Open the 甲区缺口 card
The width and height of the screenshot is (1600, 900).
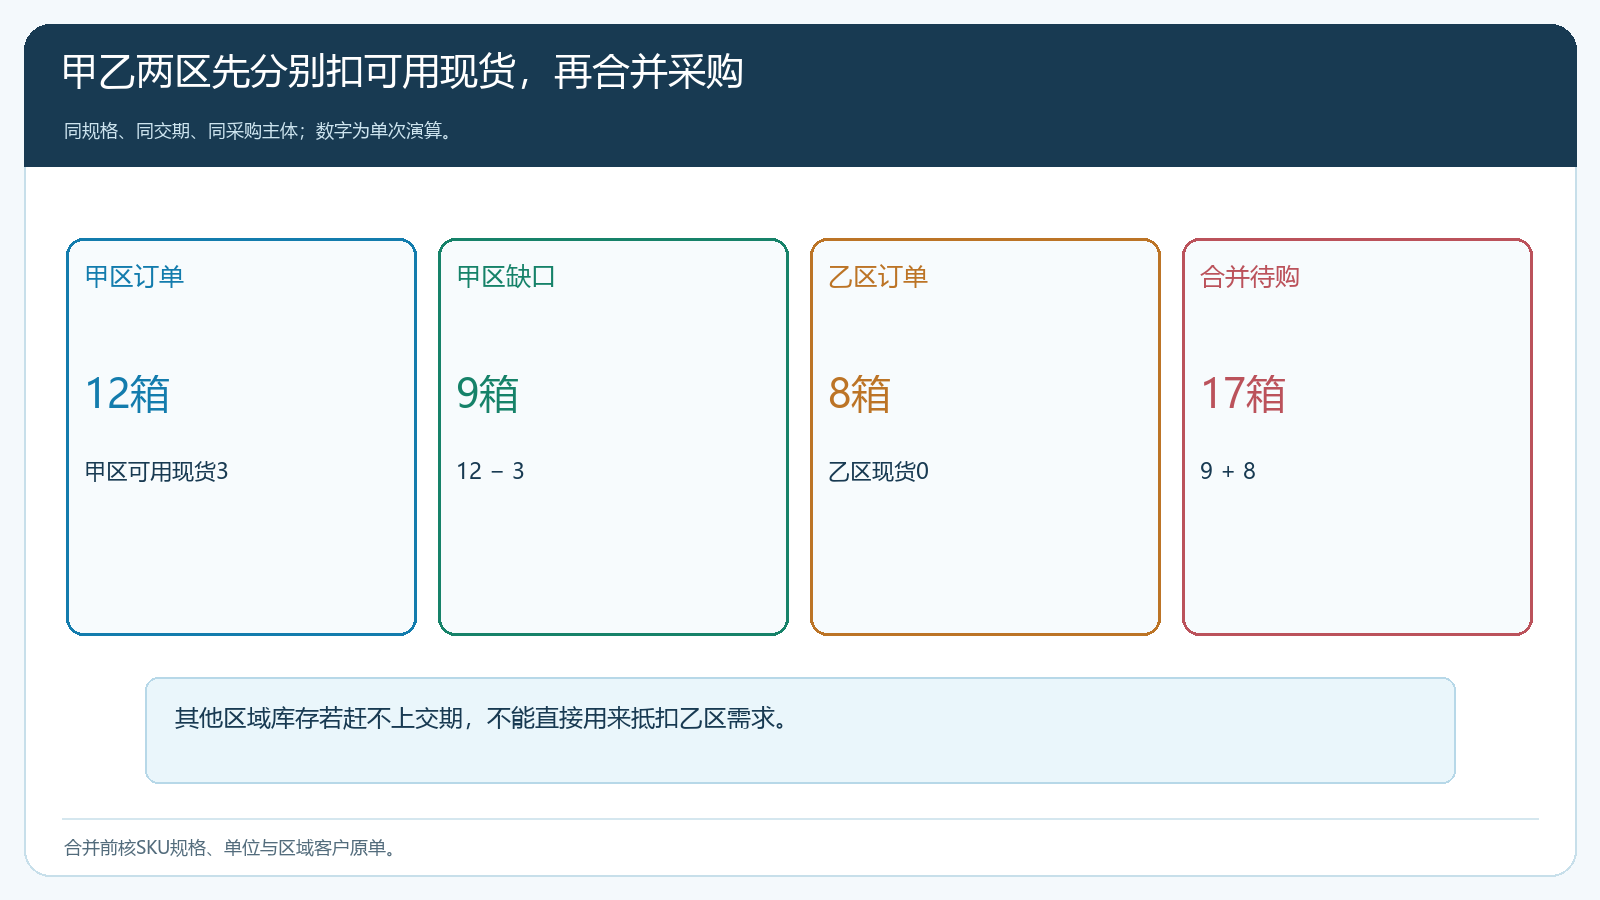613,437
